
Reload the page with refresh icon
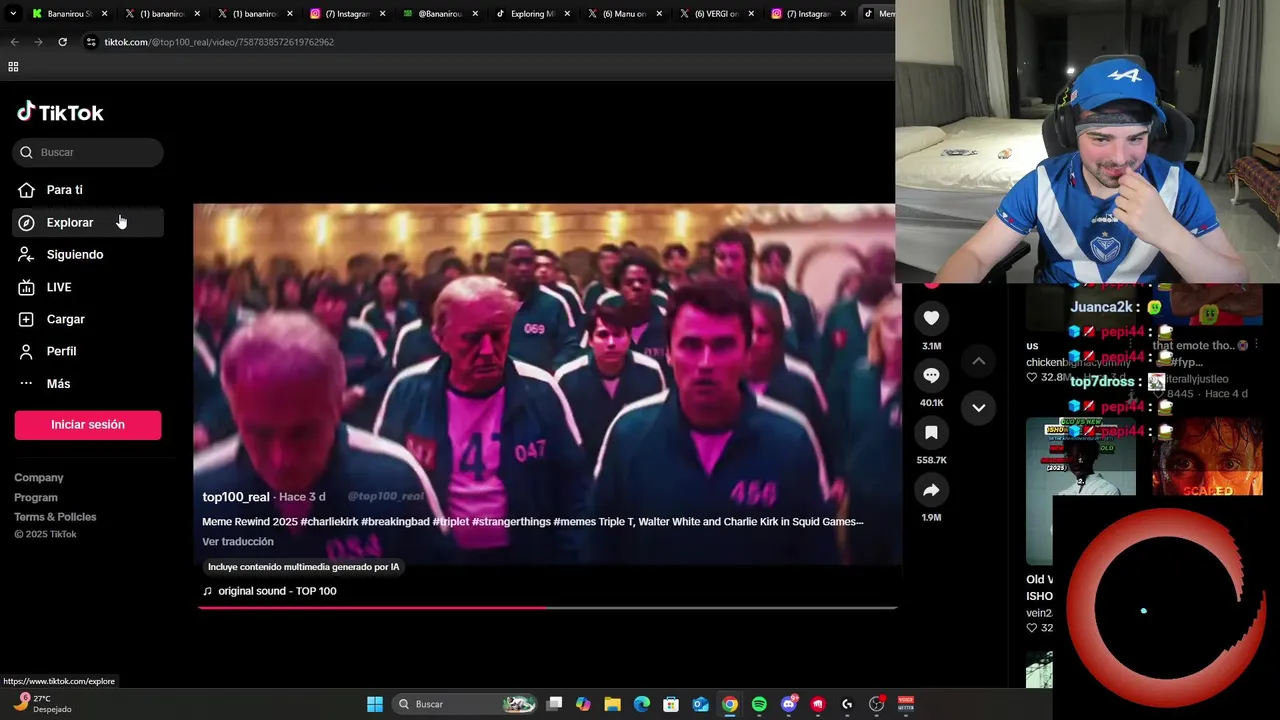coord(62,42)
